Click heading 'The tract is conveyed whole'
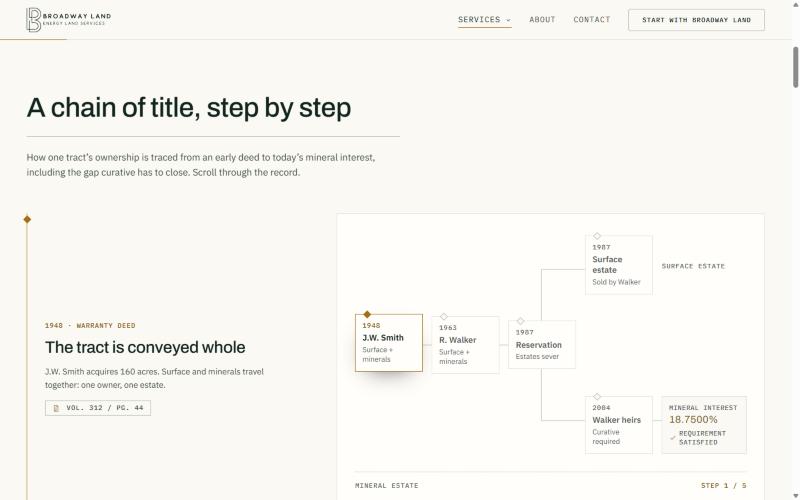Screen dimensions: 800x500 click(145, 347)
